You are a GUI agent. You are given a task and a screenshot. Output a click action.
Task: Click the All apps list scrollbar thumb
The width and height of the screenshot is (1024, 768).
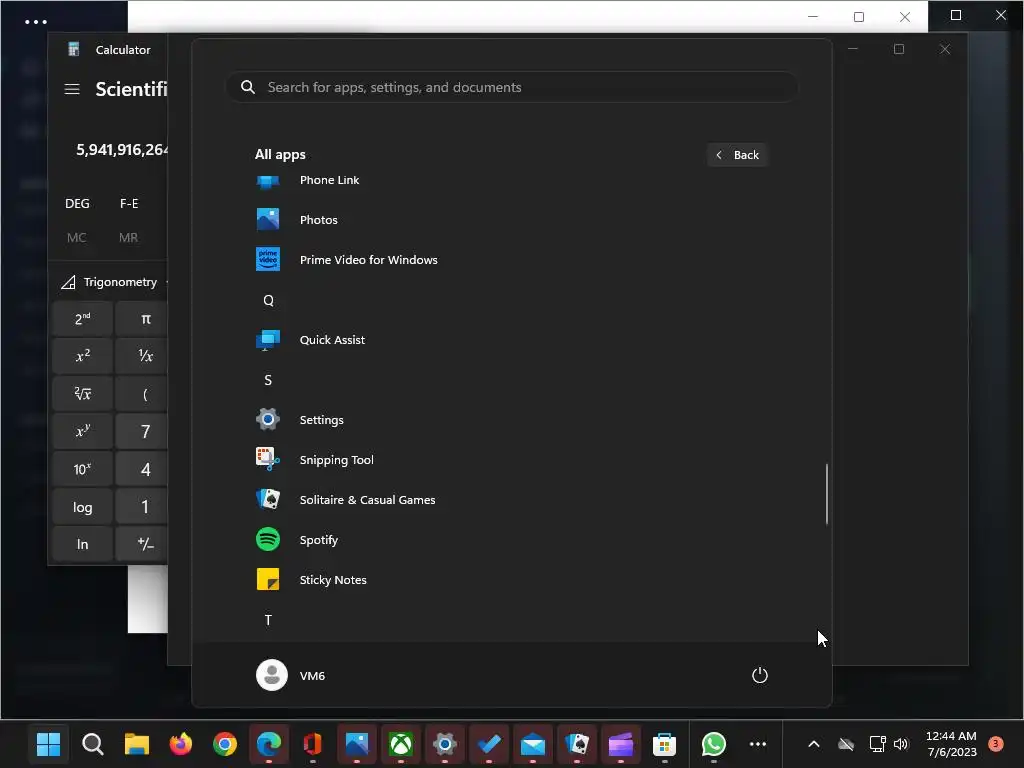pyautogui.click(x=827, y=494)
